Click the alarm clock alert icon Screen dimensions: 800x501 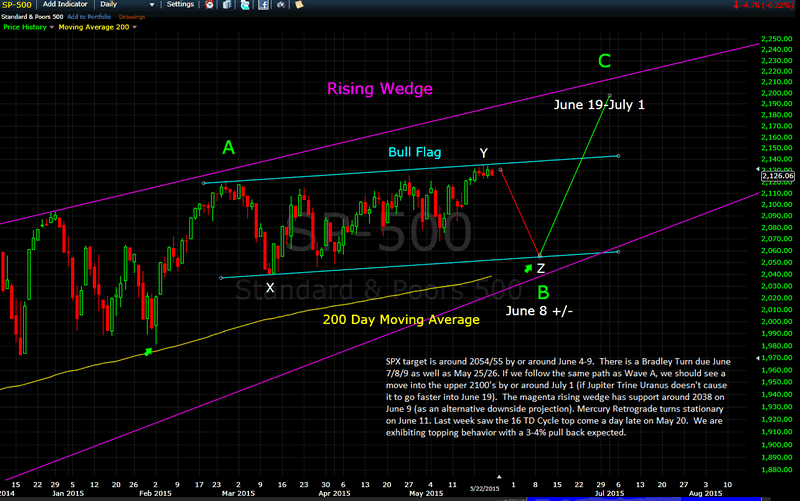coord(209,5)
